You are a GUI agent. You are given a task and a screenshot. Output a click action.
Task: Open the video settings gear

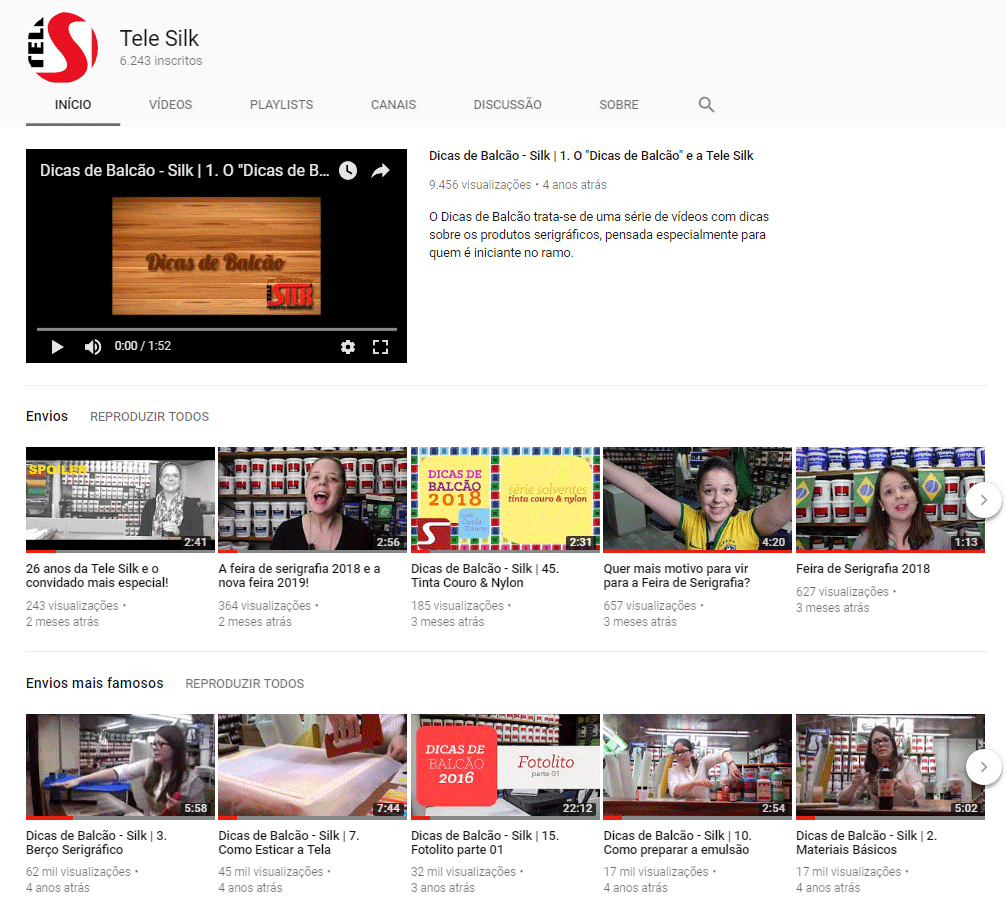pyautogui.click(x=348, y=346)
